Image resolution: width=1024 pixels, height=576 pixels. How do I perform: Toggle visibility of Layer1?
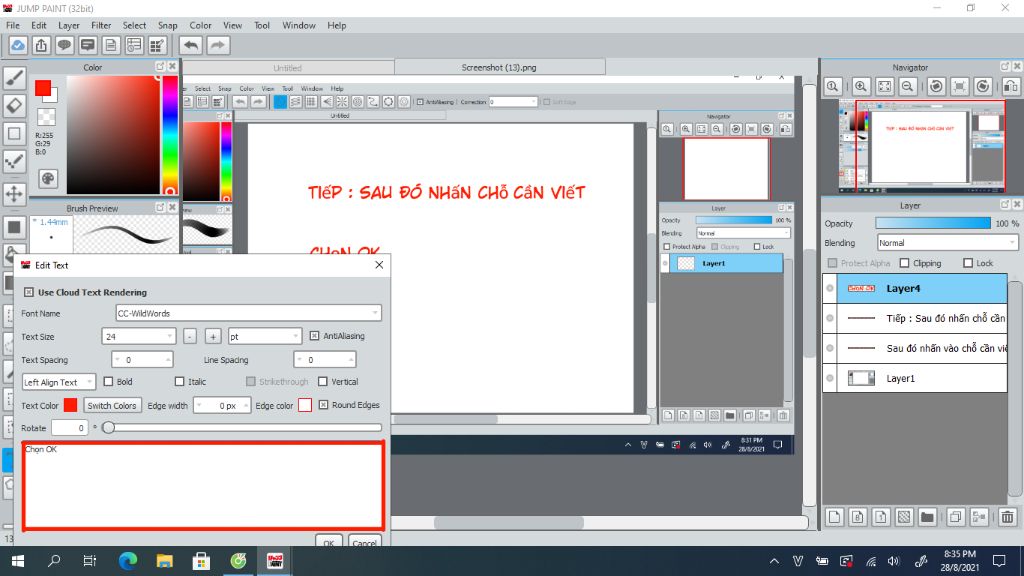pyautogui.click(x=830, y=377)
